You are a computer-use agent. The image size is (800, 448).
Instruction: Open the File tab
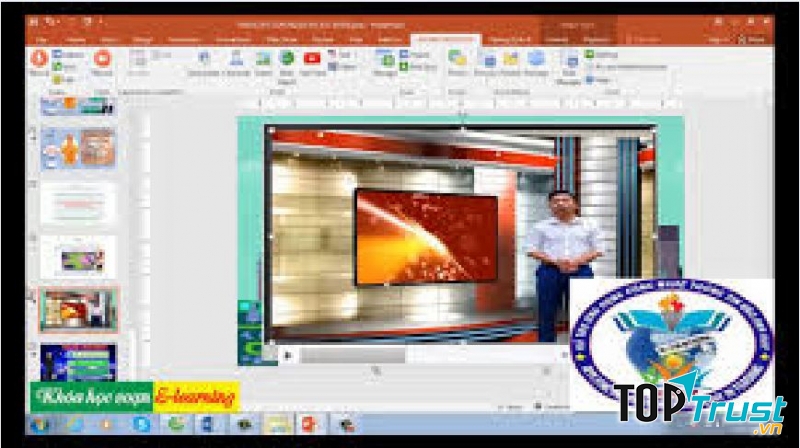click(x=42, y=39)
